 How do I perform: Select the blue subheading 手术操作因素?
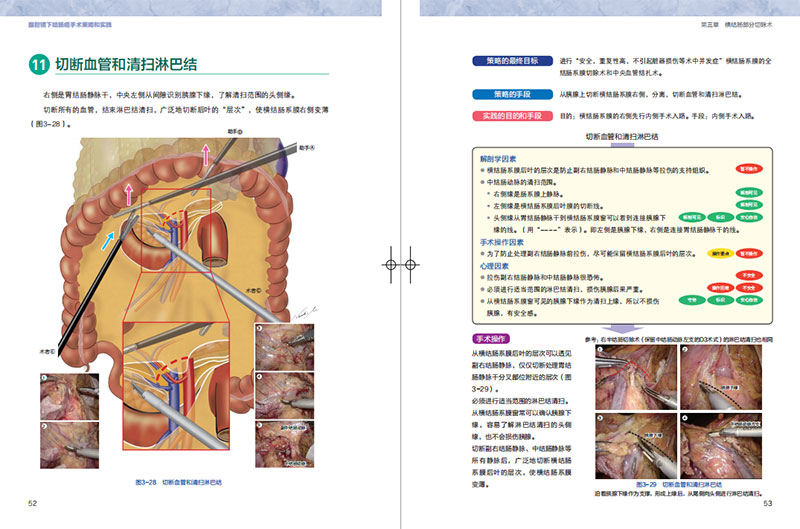501,242
